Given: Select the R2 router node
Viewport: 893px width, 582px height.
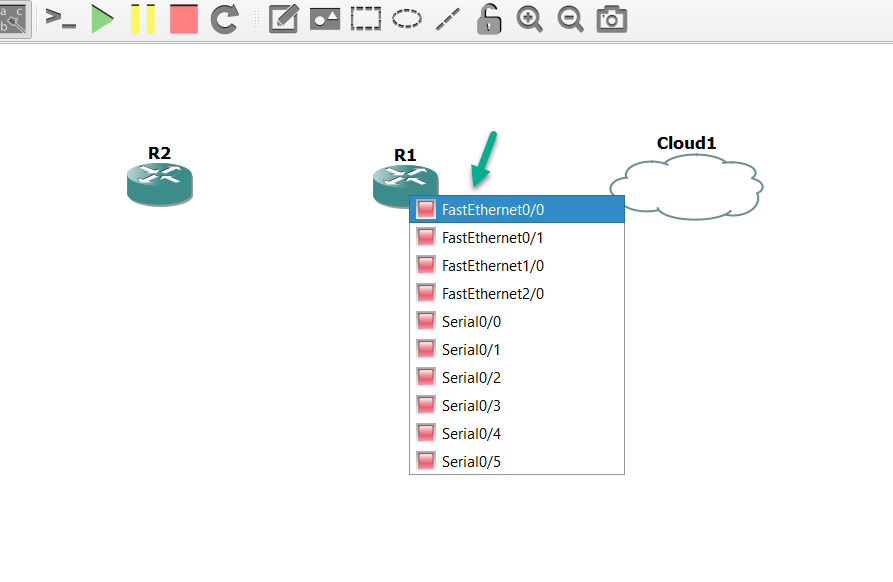Looking at the screenshot, I should (159, 184).
